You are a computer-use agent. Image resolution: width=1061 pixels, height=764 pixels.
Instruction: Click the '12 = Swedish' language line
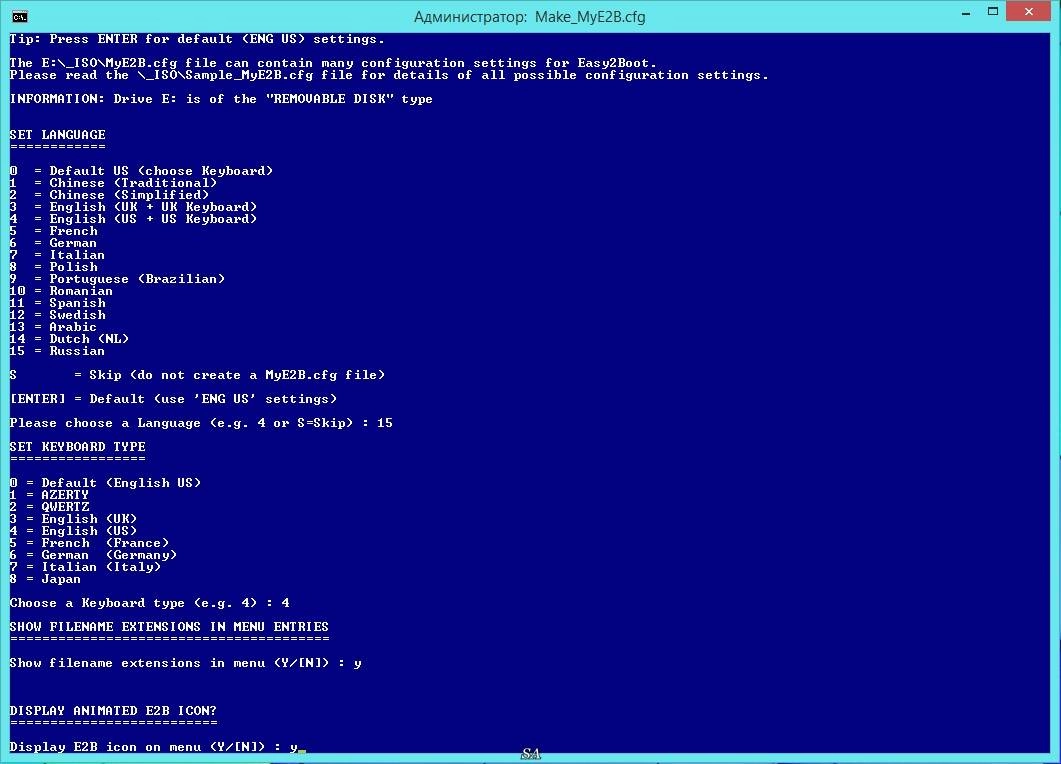coord(58,315)
